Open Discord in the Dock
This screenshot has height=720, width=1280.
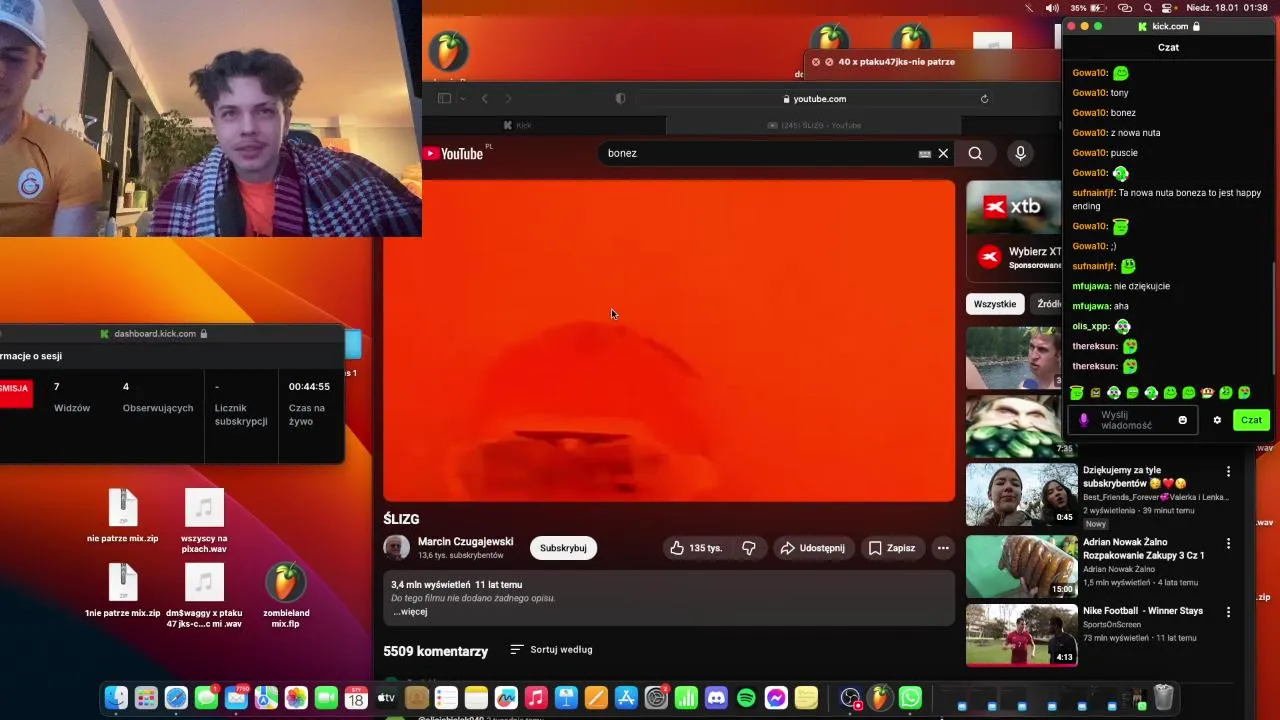[716, 698]
